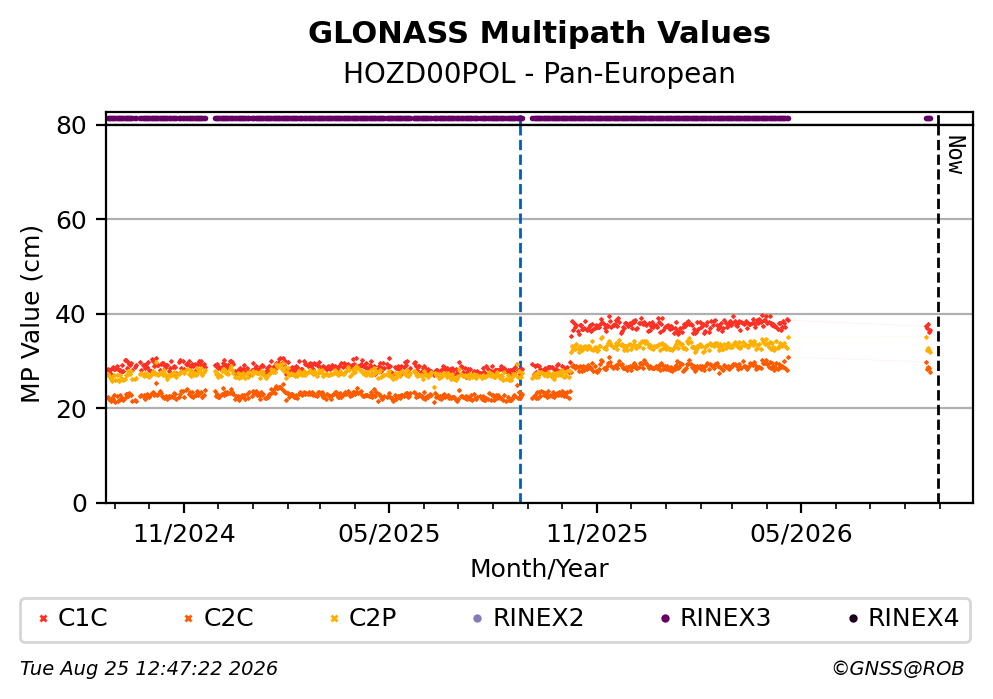Click the ©GNSS@ROB credit text

pyautogui.click(x=898, y=669)
